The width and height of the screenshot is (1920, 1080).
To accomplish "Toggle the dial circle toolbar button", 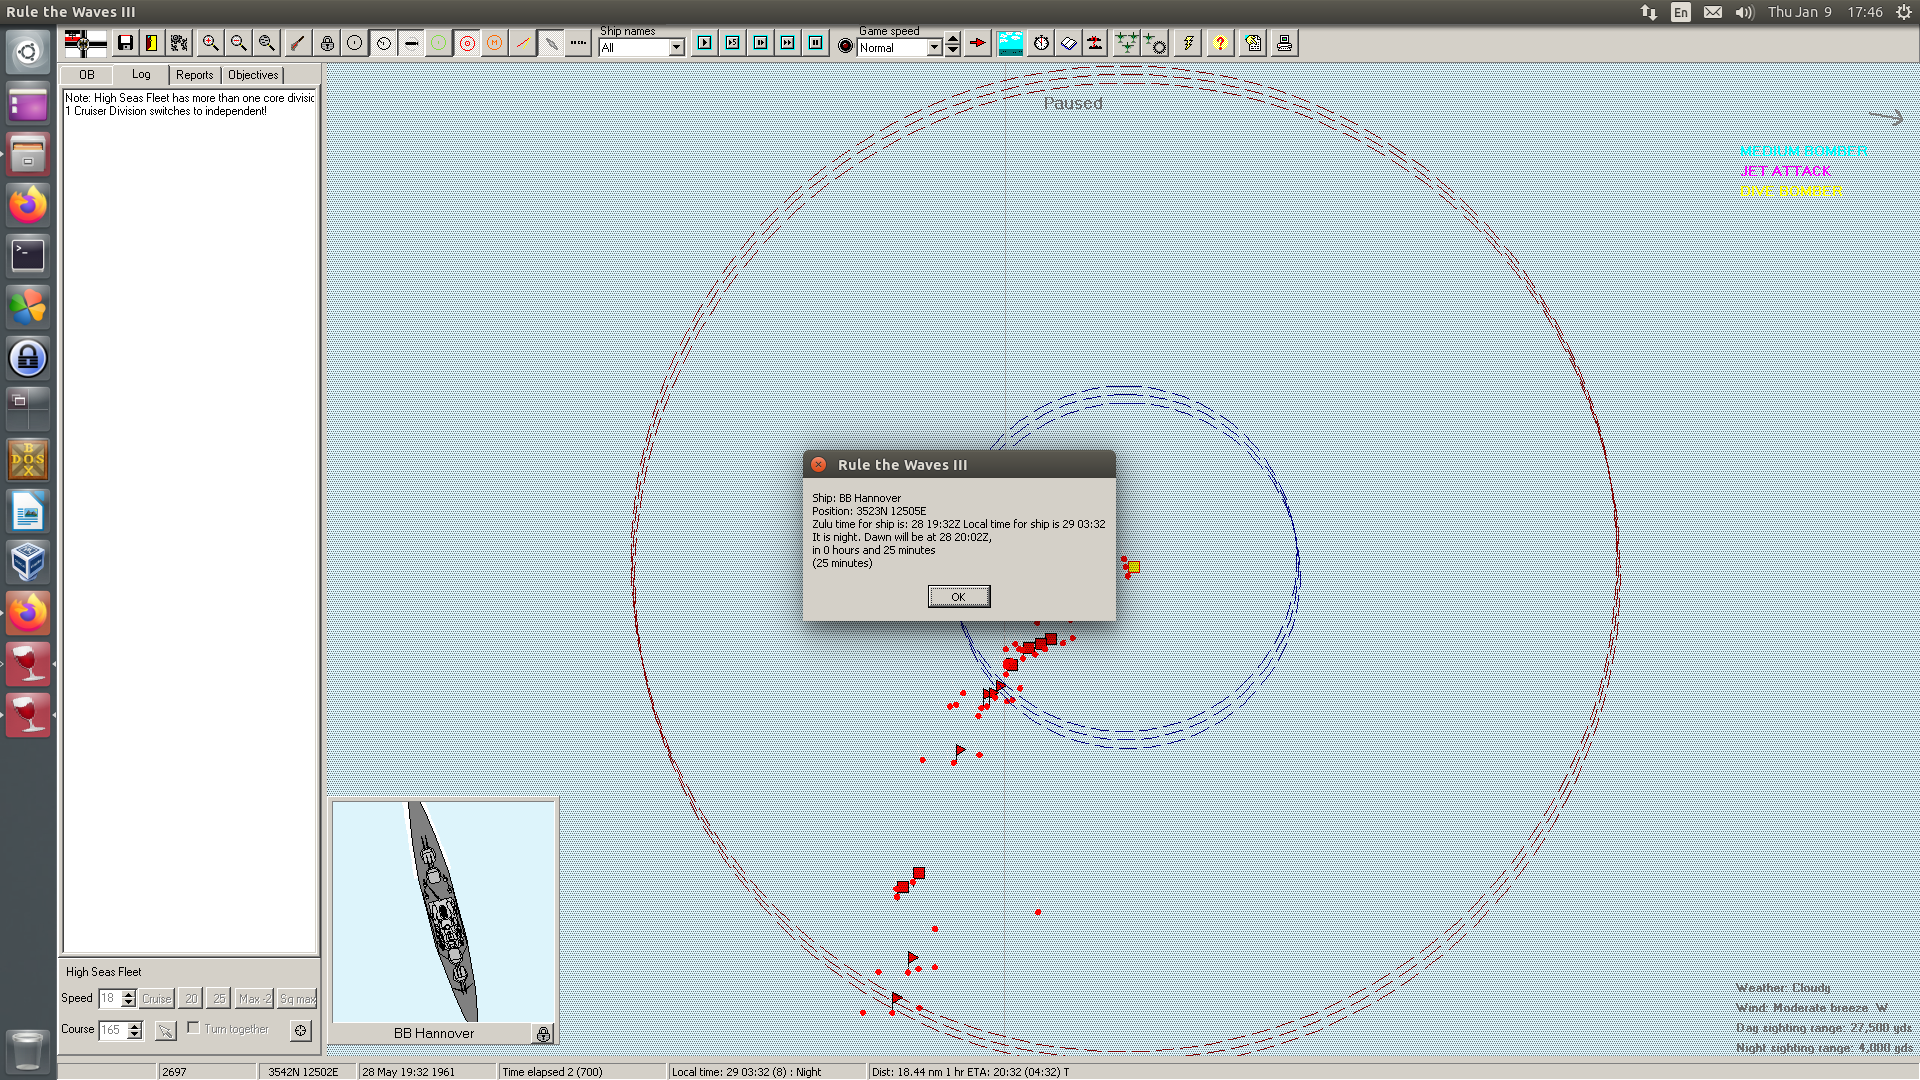I will click(383, 43).
